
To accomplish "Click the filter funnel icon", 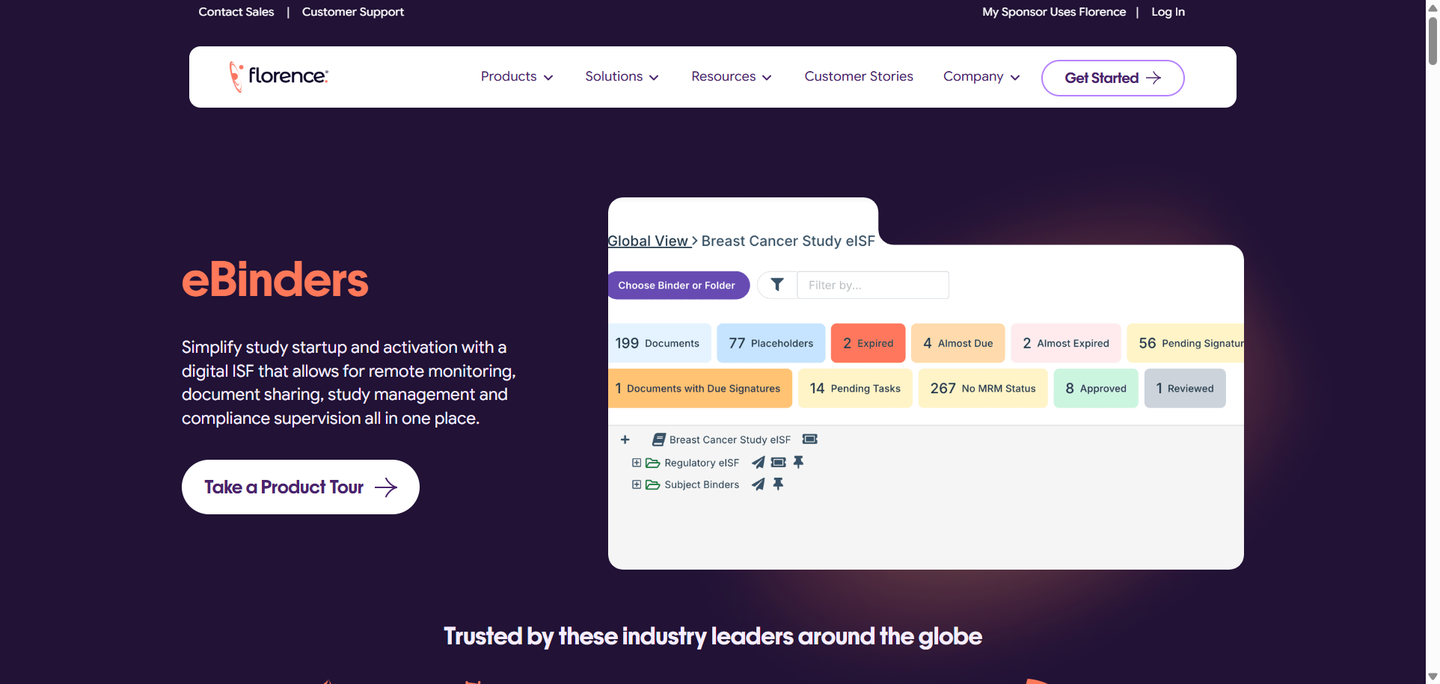I will pos(777,285).
